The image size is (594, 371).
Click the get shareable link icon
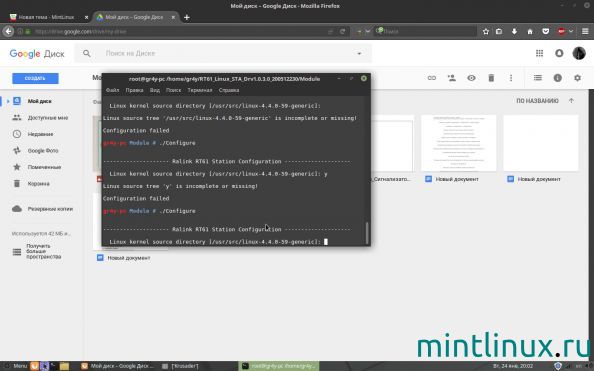[x=432, y=78]
